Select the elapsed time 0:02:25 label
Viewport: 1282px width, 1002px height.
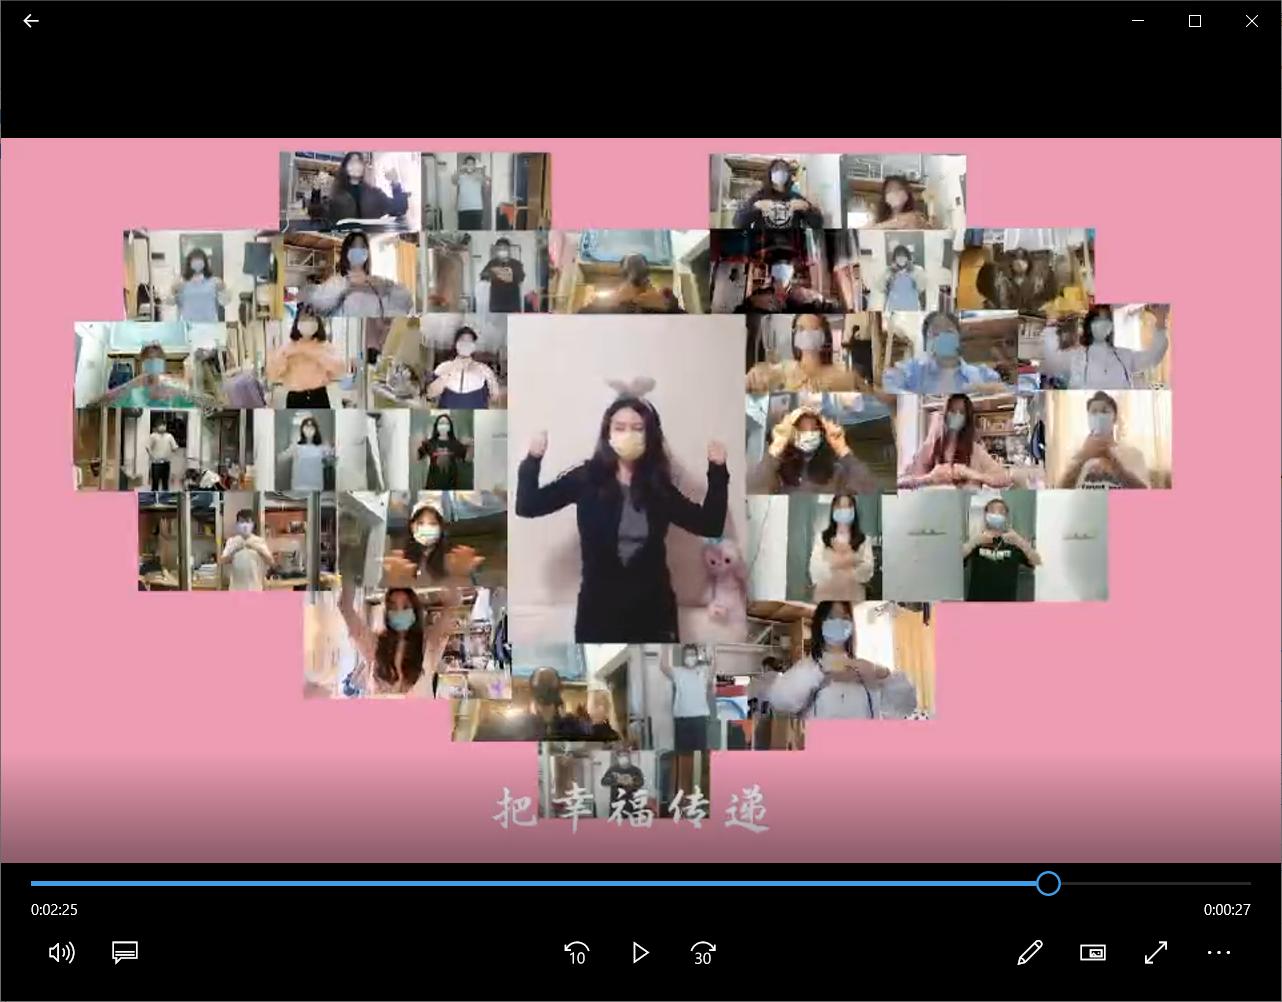(x=54, y=909)
